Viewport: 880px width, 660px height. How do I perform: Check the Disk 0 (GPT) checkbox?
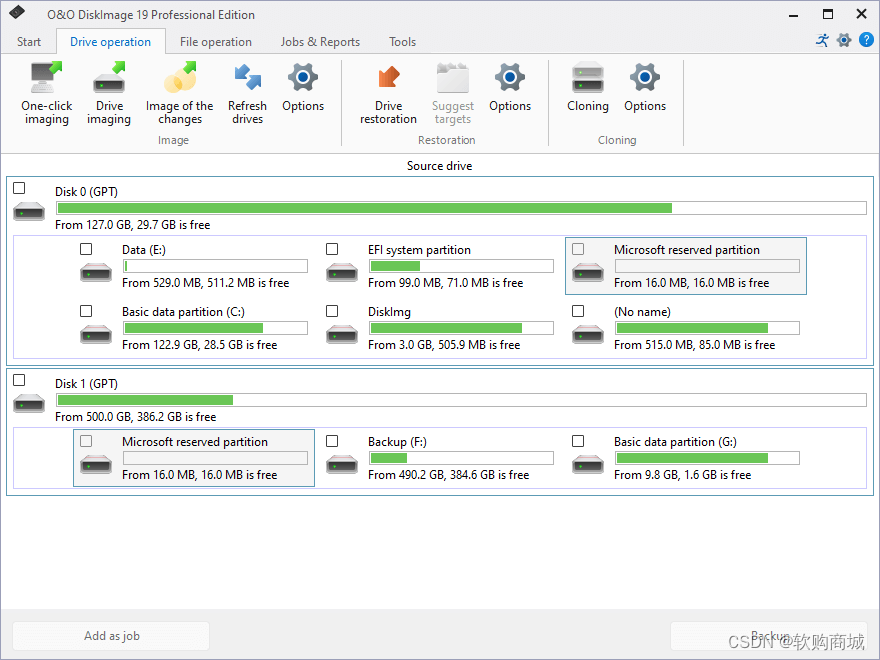tap(19, 188)
